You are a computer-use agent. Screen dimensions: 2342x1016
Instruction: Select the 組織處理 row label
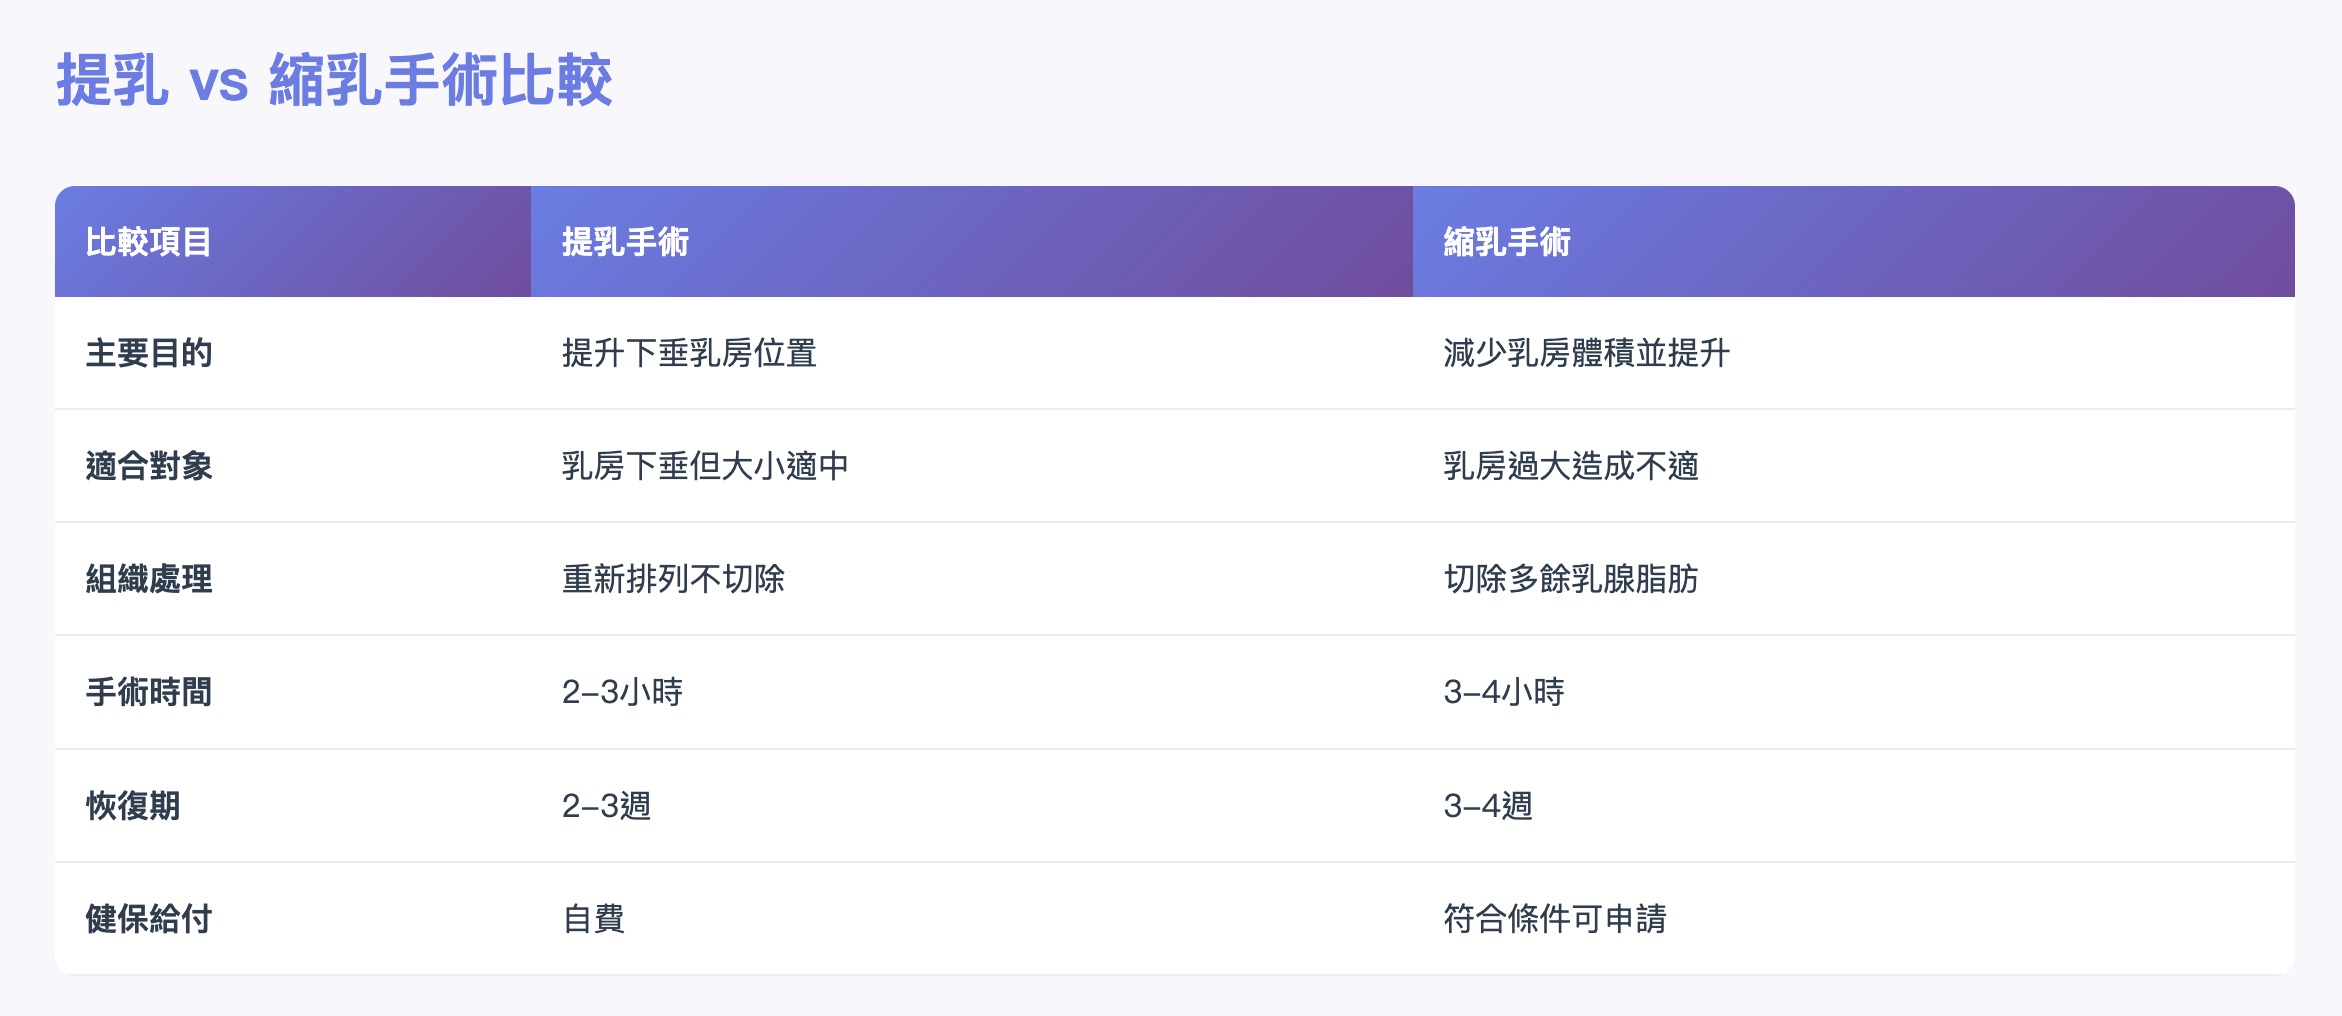click(x=148, y=579)
